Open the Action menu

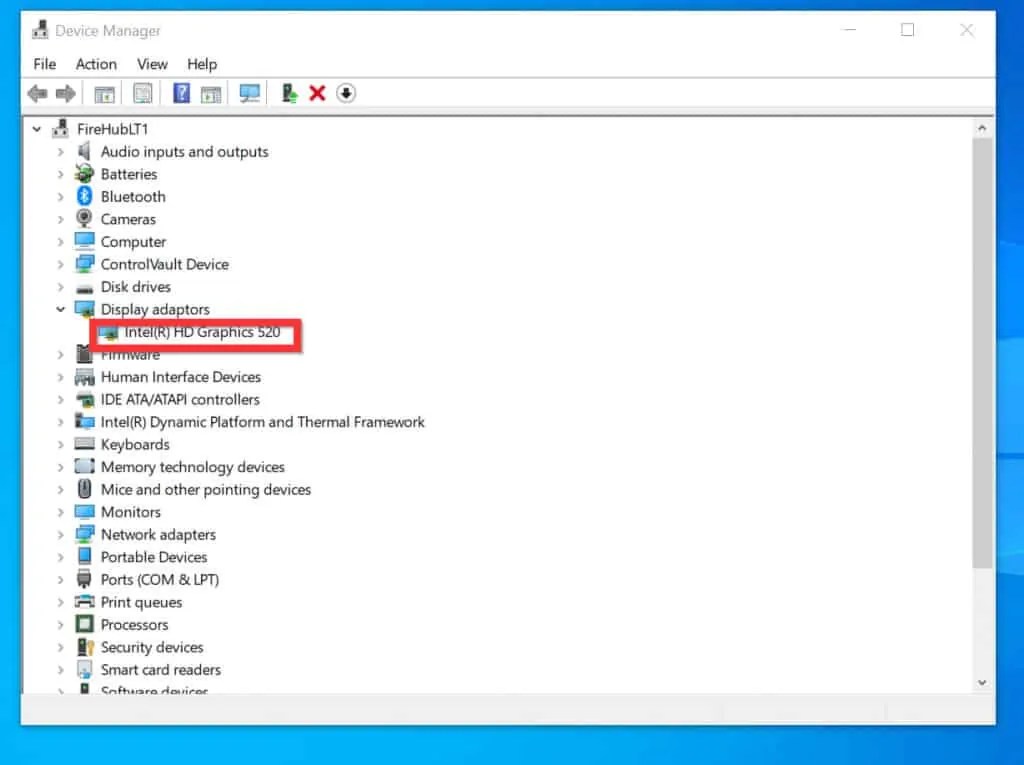[x=96, y=64]
